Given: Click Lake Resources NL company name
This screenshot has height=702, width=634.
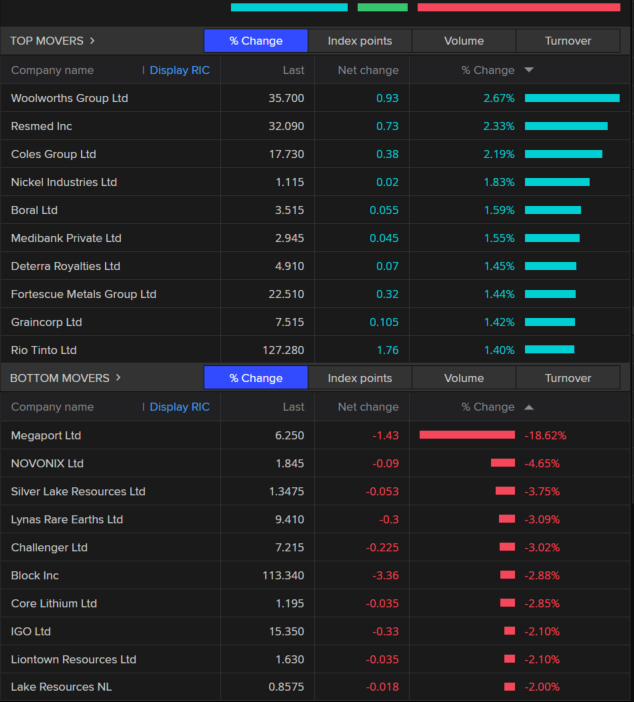Looking at the screenshot, I should point(61,687).
